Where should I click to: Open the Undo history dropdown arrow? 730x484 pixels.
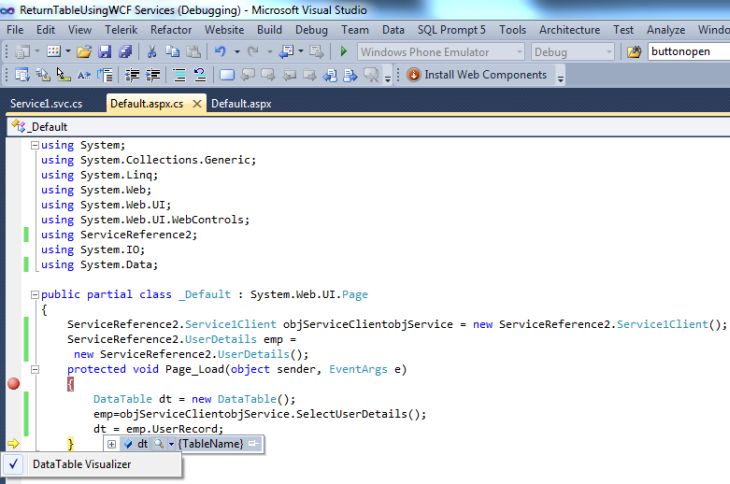237,51
